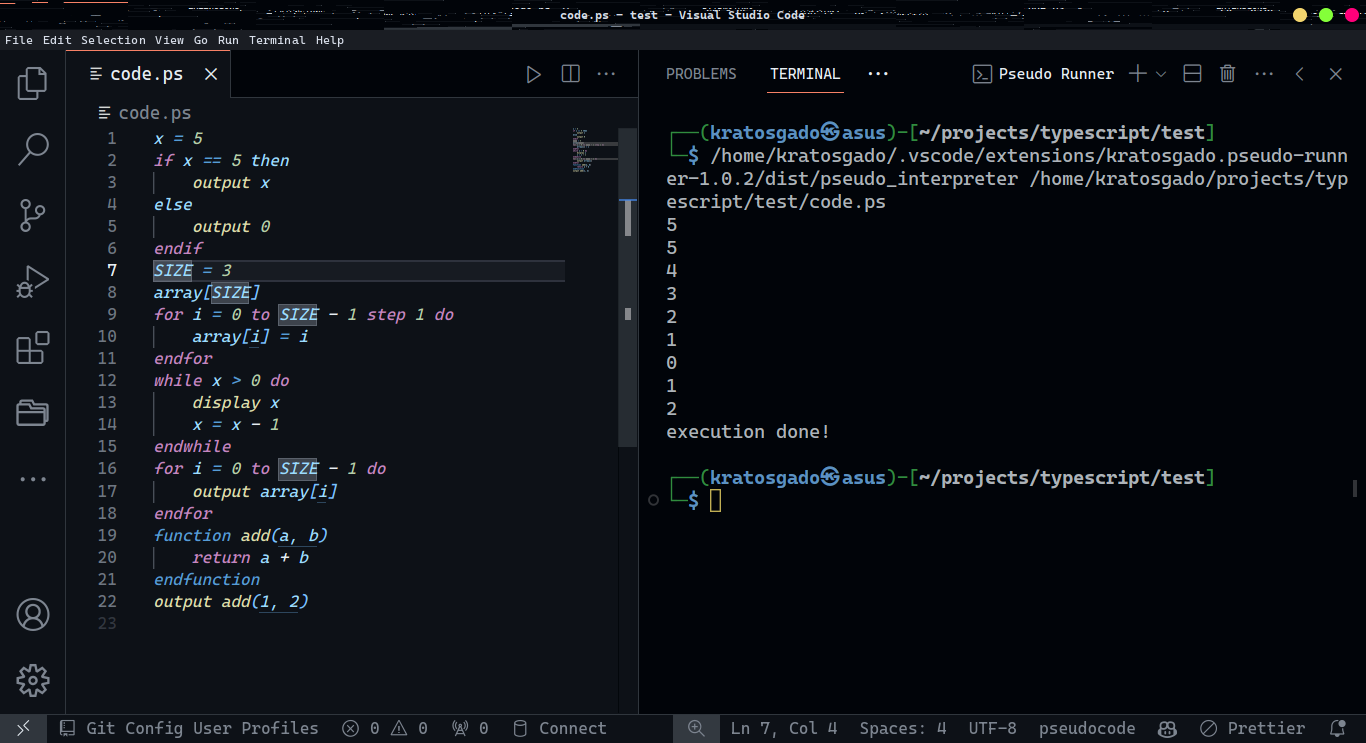Open the Run menu

pos(228,40)
